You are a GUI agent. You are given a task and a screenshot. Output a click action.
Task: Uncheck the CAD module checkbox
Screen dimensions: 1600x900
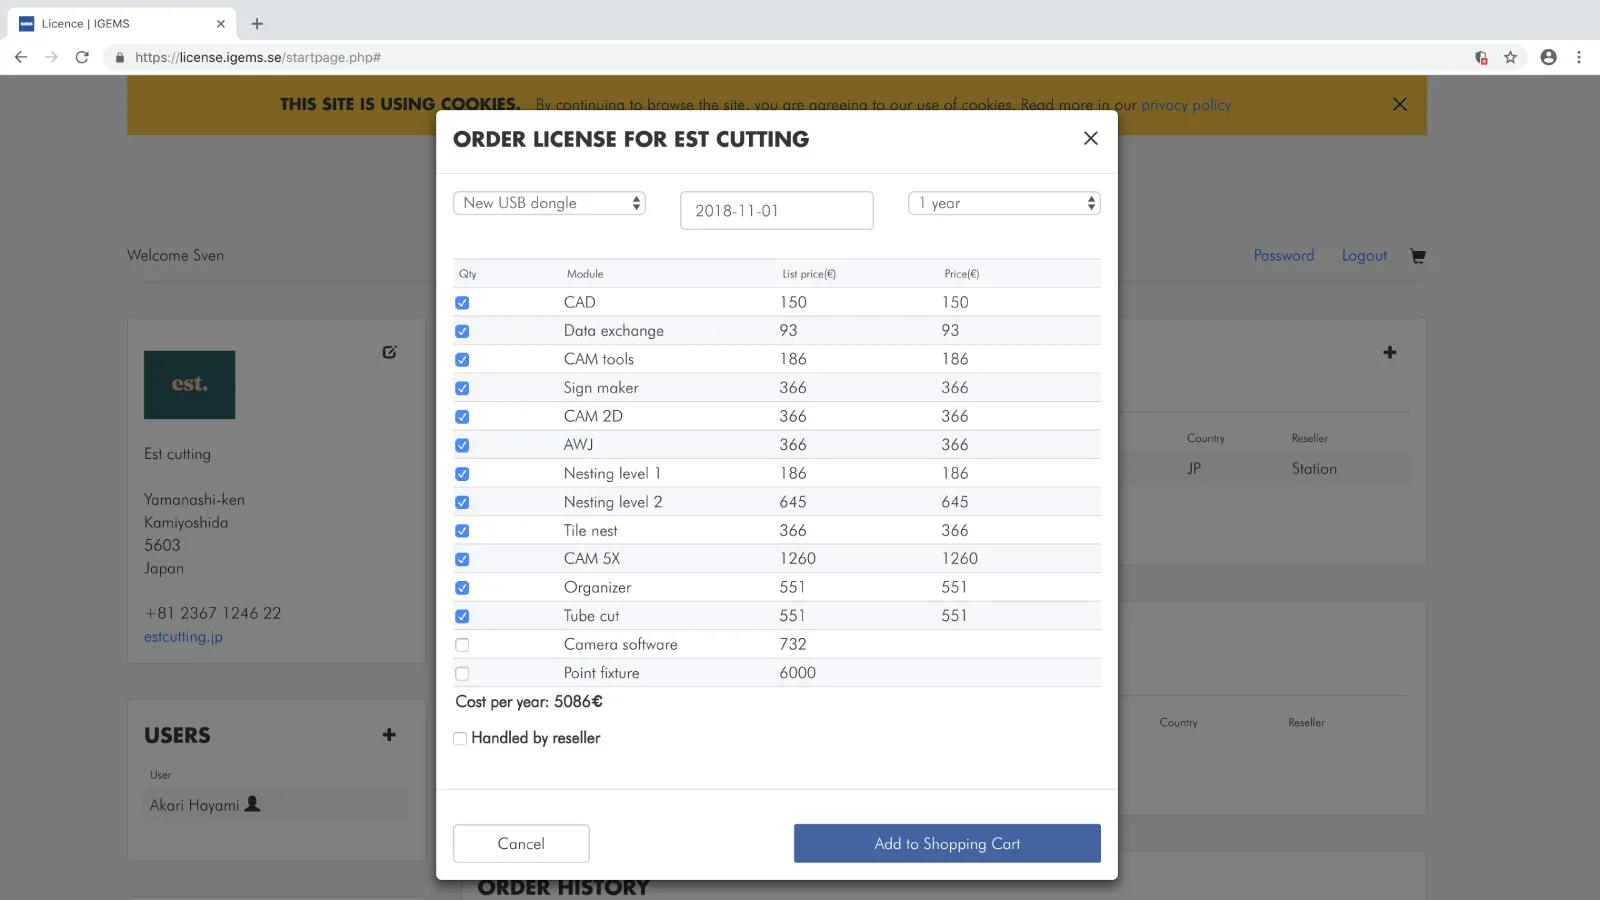tap(462, 303)
